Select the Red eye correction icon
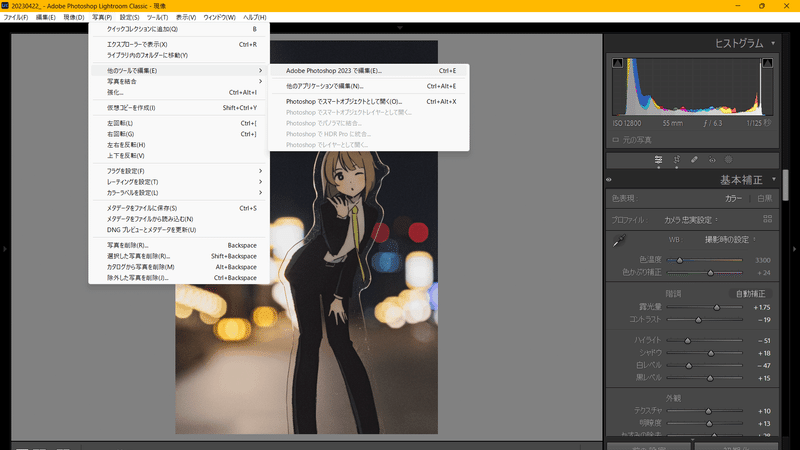The width and height of the screenshot is (800, 450). [x=712, y=160]
